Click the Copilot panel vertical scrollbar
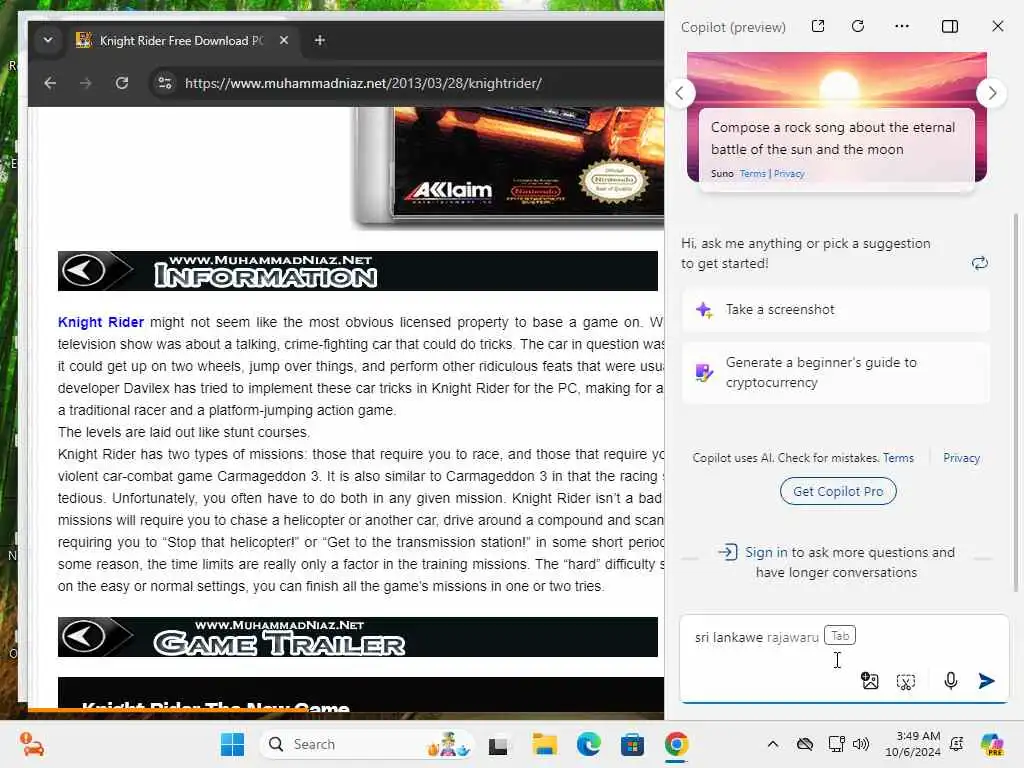The width and height of the screenshot is (1024, 768). point(1016,402)
